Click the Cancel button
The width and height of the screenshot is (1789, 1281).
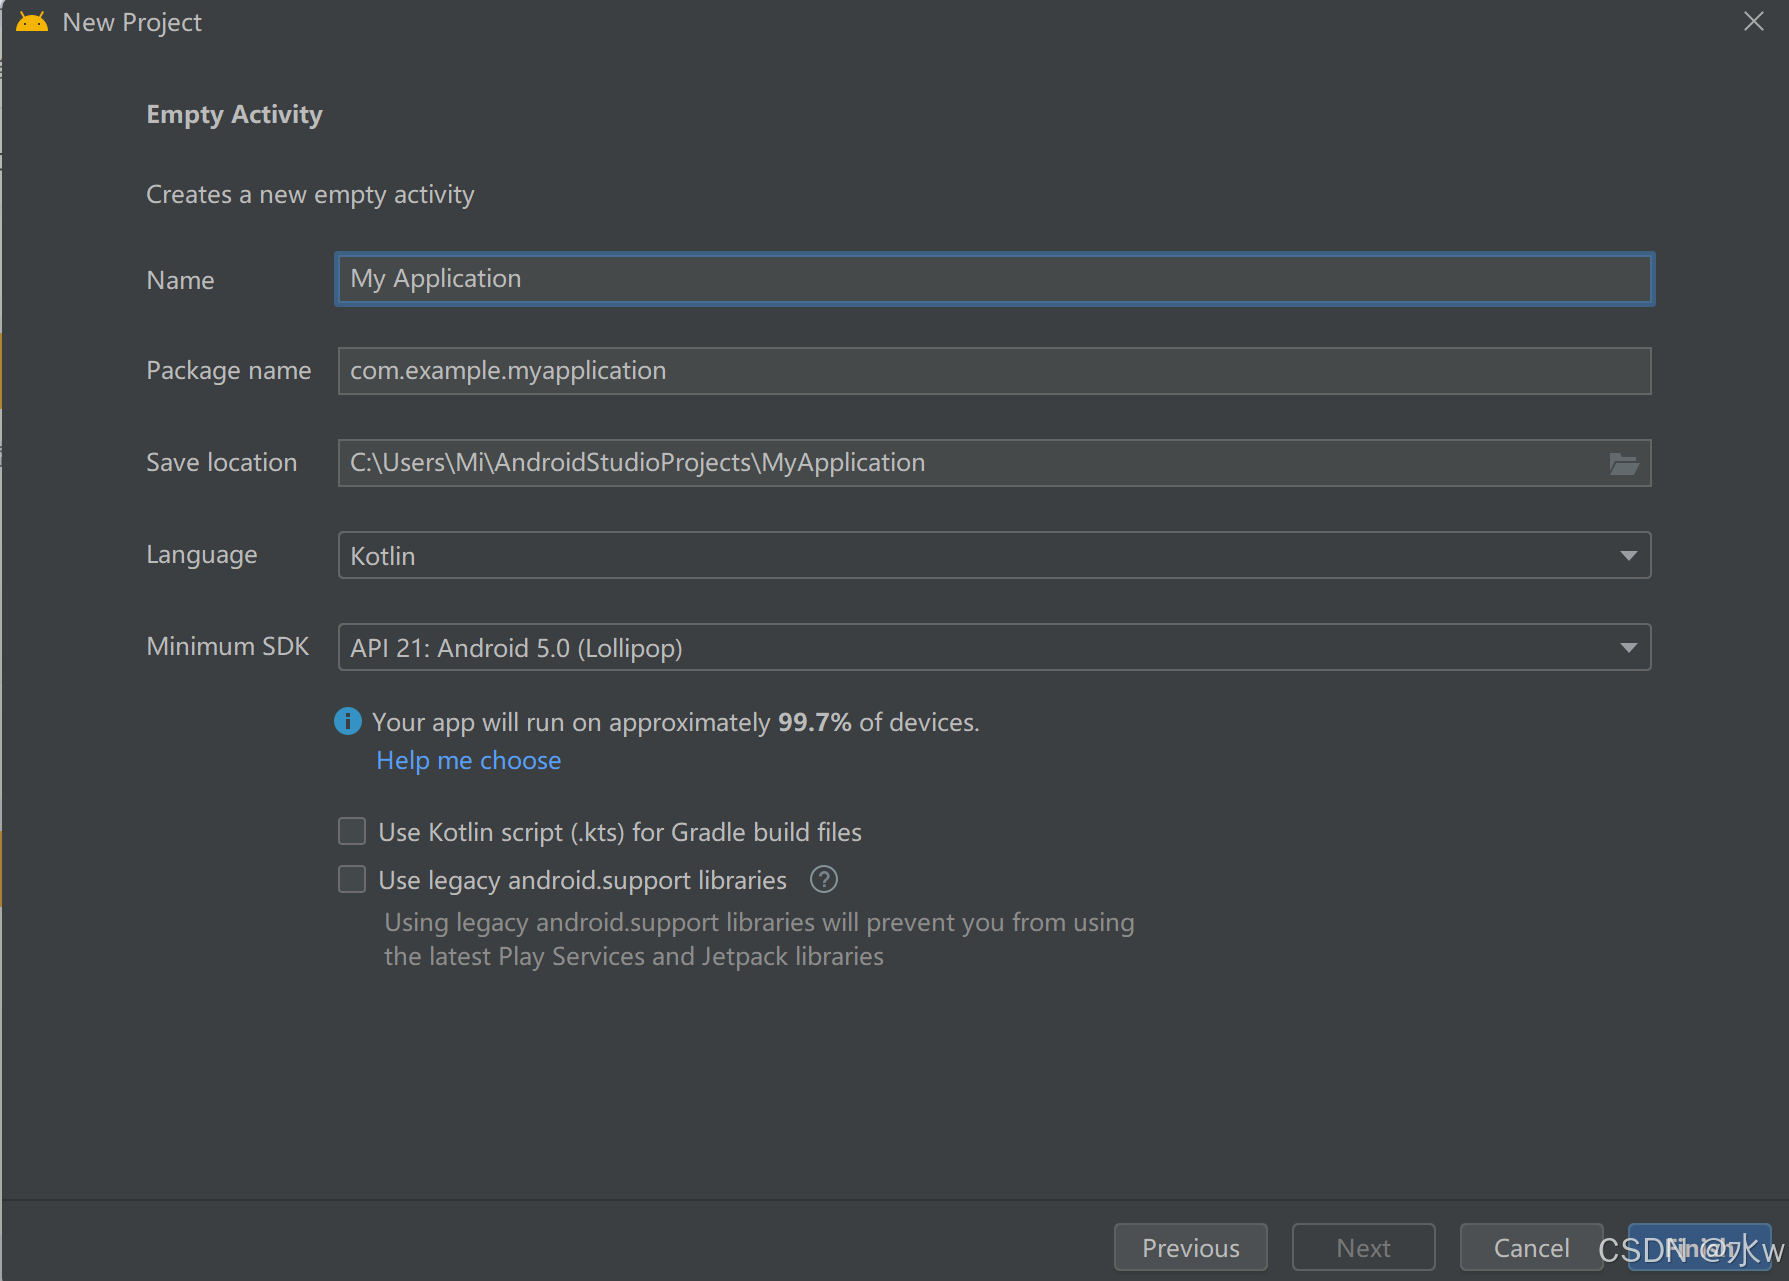(x=1531, y=1247)
